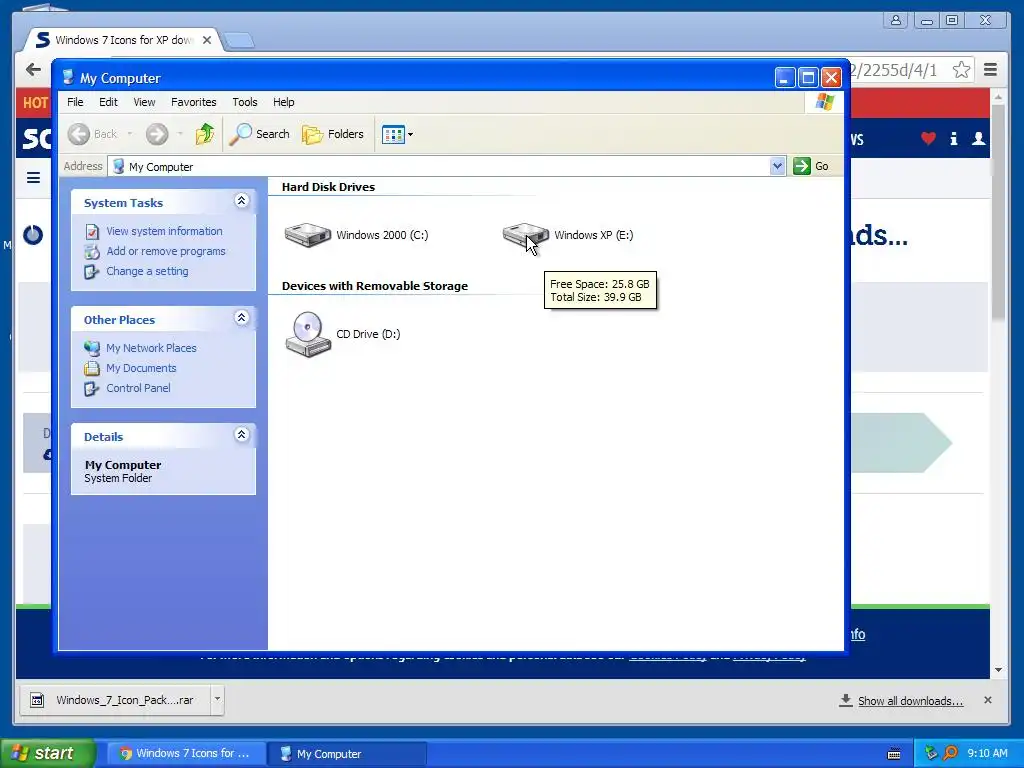
Task: Open My Network Places link
Action: [x=151, y=348]
